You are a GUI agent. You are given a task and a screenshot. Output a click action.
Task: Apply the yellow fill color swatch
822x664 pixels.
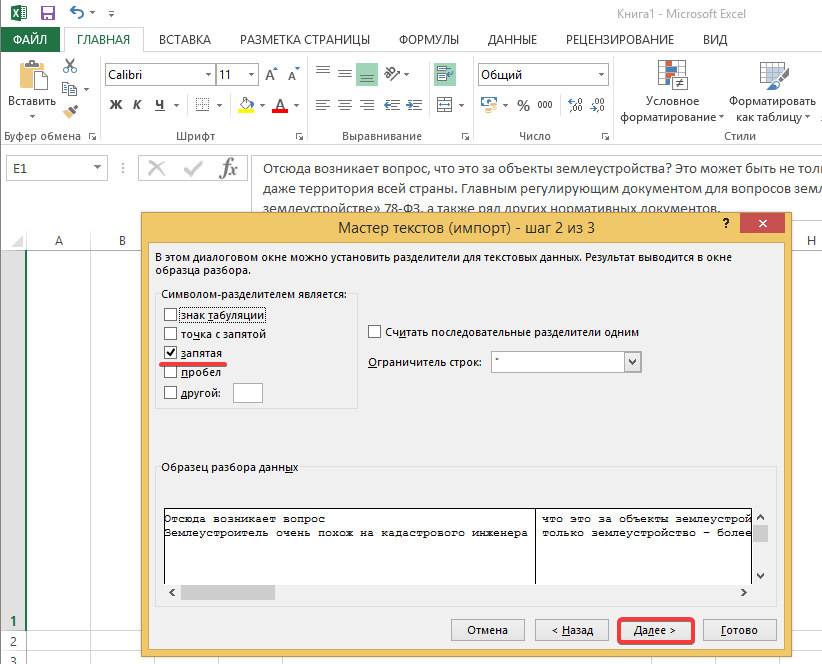click(x=243, y=105)
